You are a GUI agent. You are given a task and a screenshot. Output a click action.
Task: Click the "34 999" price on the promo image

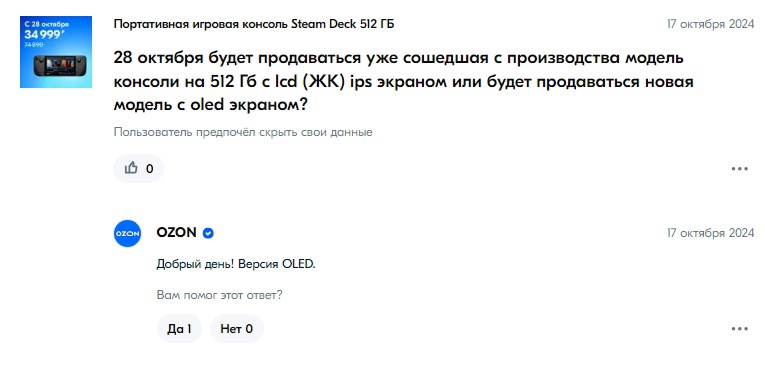[44, 35]
